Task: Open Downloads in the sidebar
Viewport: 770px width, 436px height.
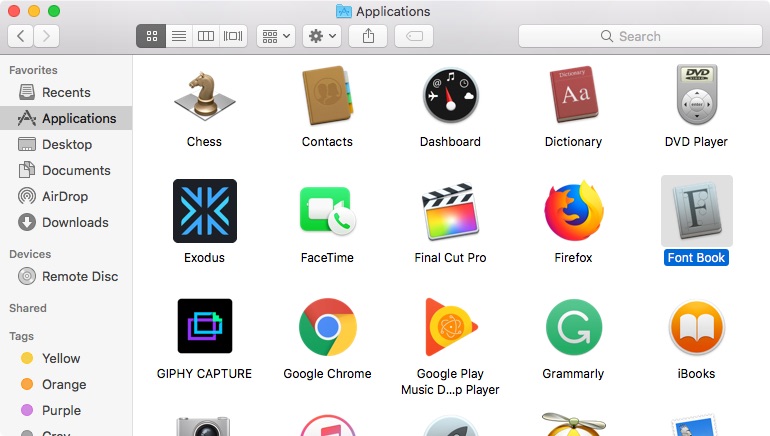Action: coord(66,222)
